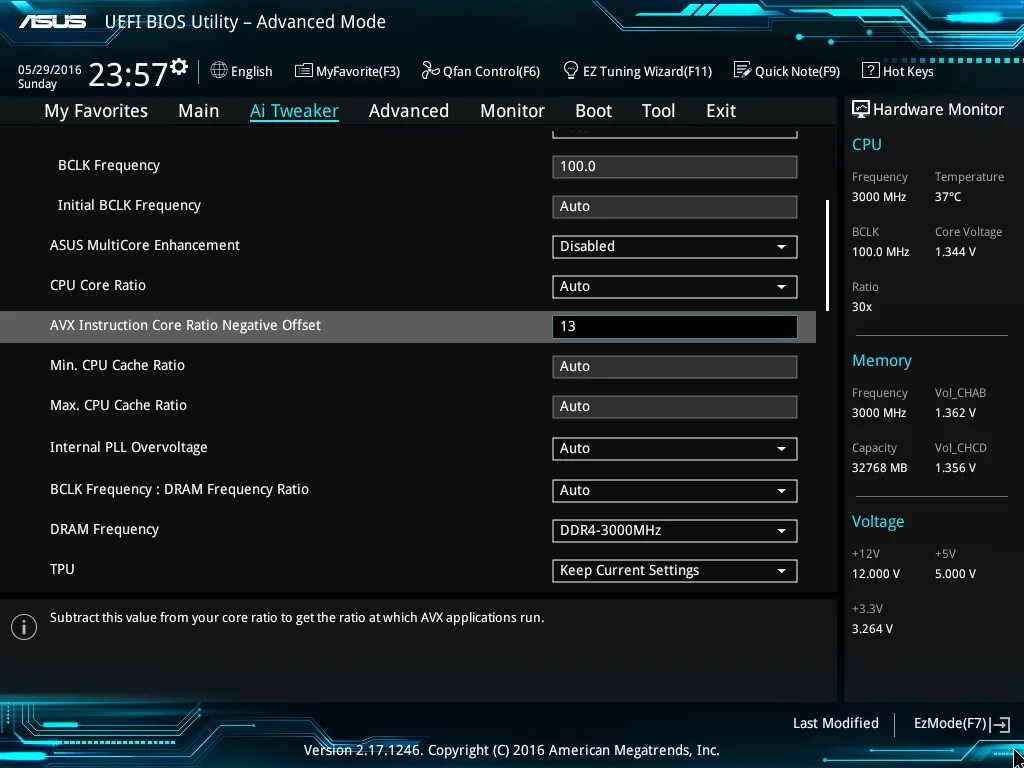Click the settings gear next to the clock

179,67
